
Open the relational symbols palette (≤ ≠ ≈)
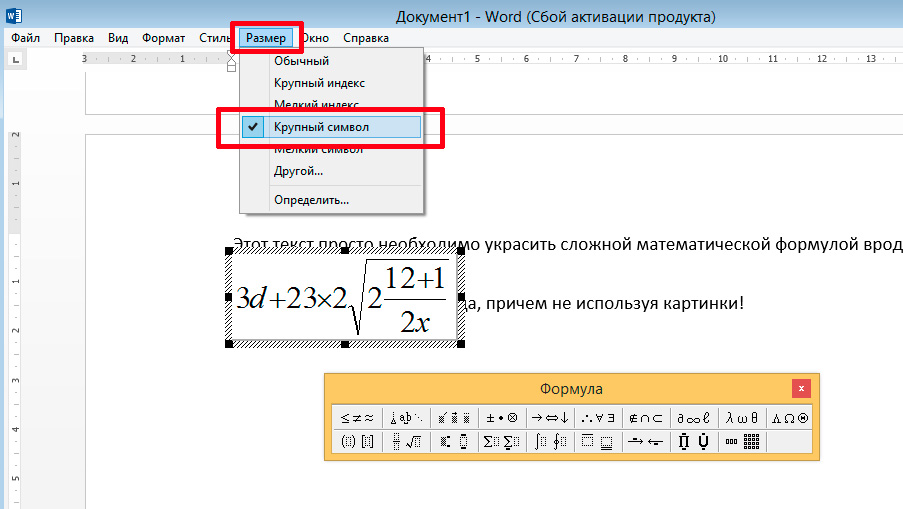(357, 418)
